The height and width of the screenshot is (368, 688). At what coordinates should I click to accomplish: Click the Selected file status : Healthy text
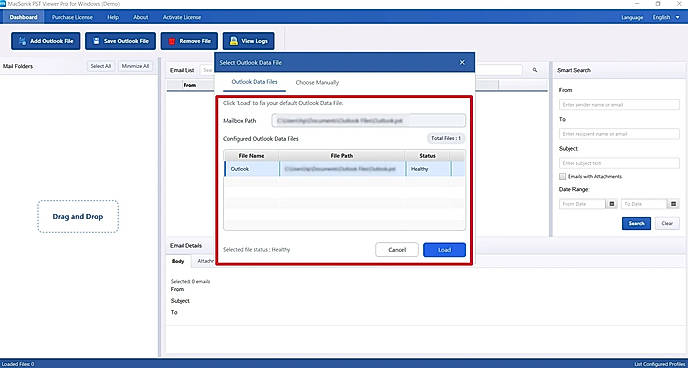(x=257, y=250)
